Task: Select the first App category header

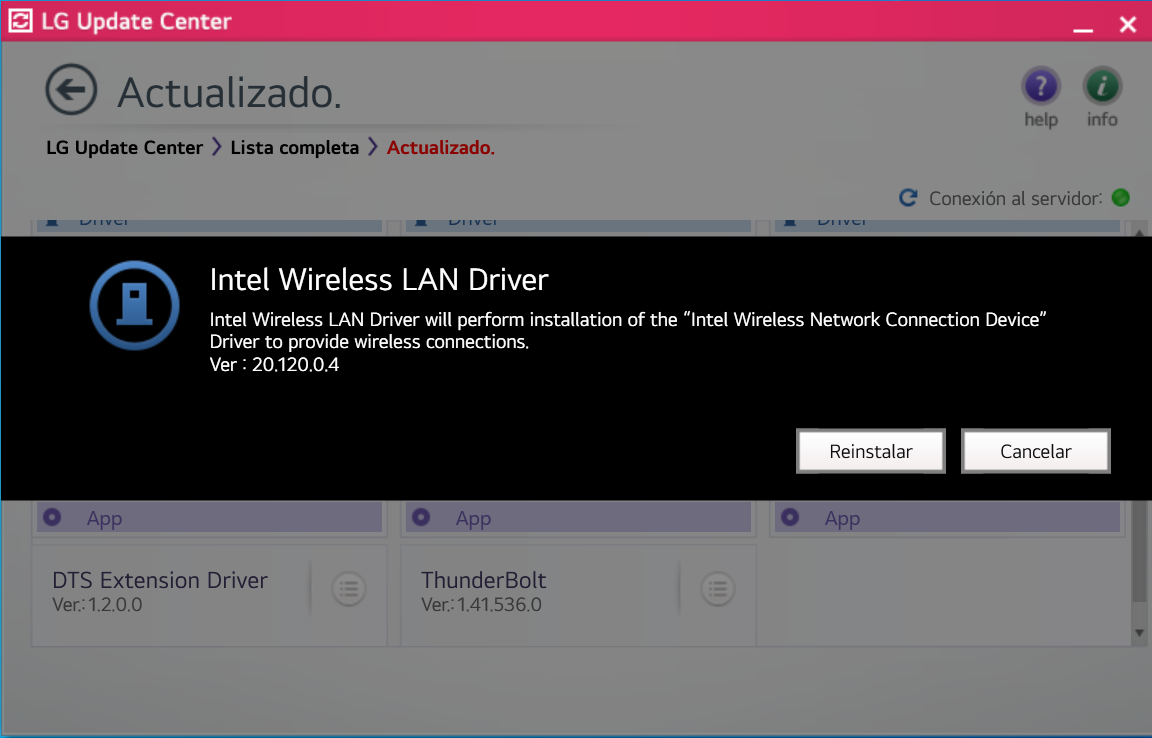Action: point(209,517)
